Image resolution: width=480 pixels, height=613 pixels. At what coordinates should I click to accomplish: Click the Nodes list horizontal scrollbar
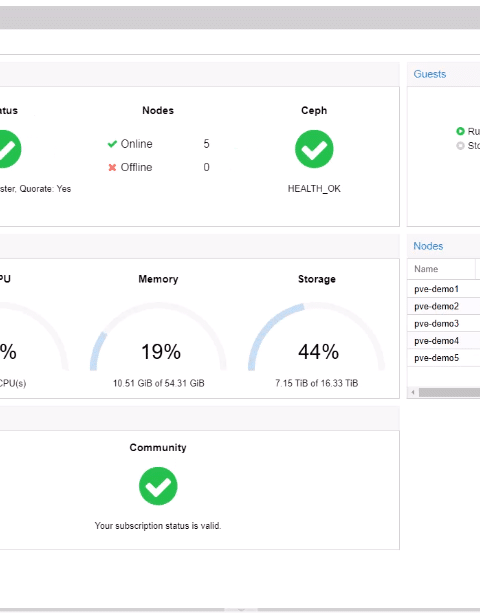449,393
